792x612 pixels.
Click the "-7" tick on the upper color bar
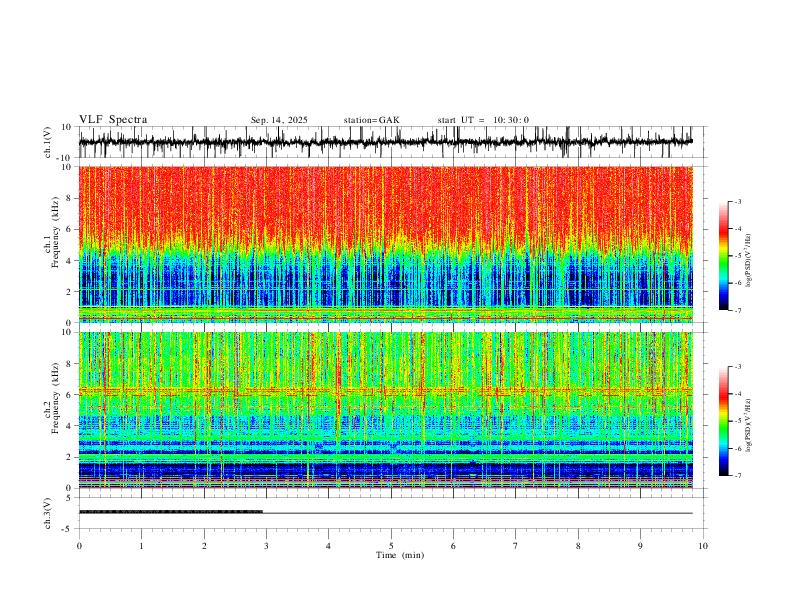point(738,311)
